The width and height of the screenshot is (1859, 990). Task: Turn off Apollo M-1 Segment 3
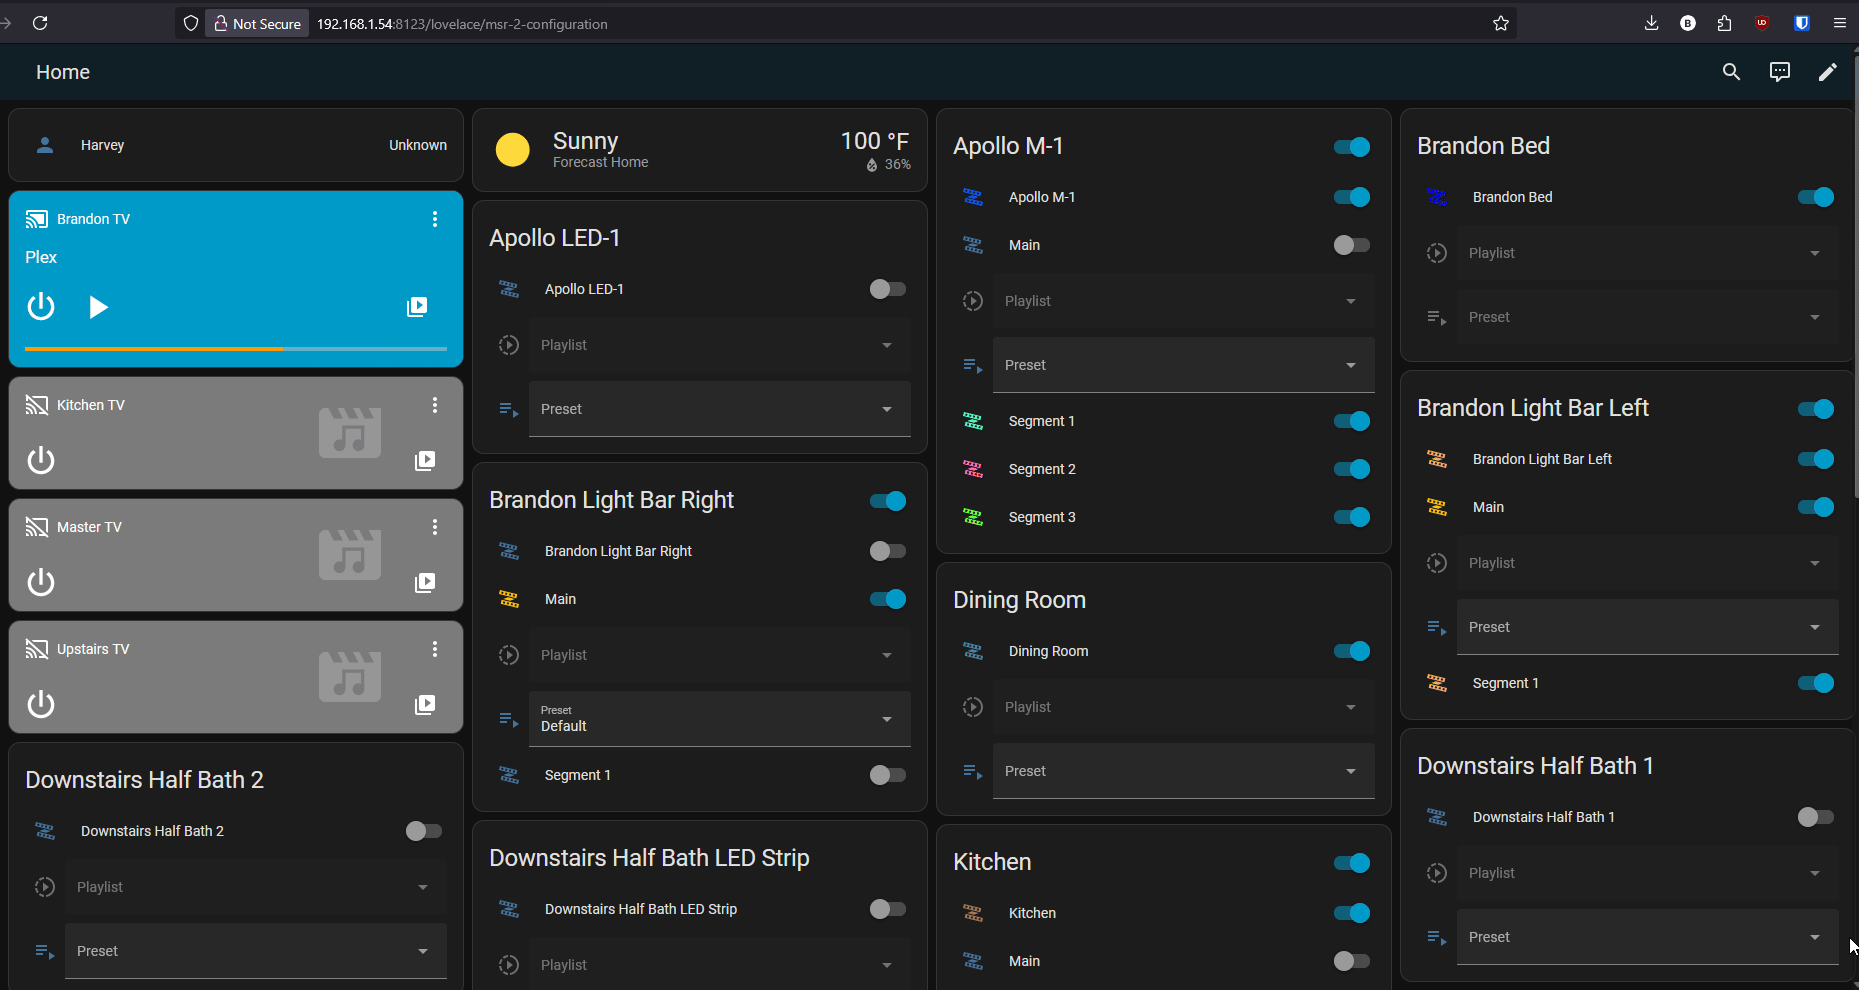tap(1351, 517)
